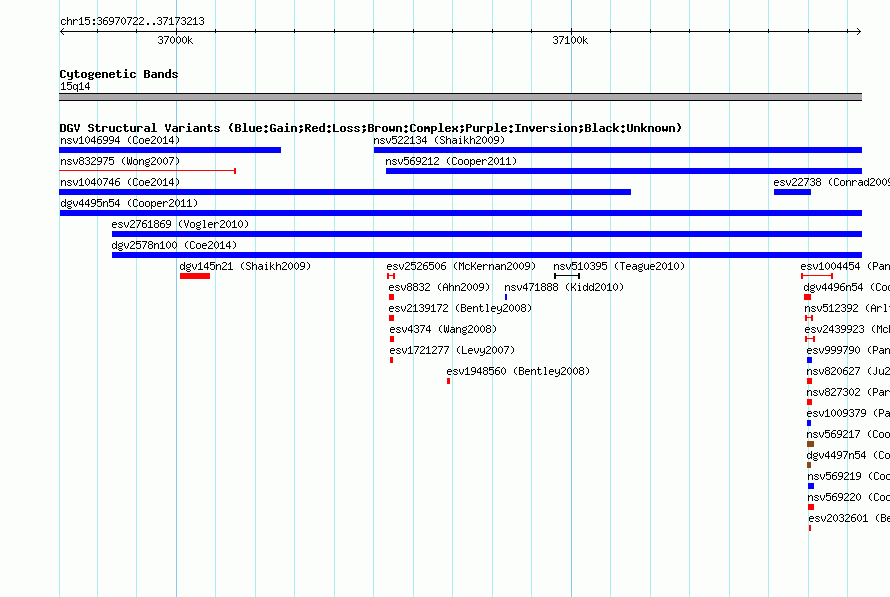Select the red dgv145n21 loss bar

point(195,276)
